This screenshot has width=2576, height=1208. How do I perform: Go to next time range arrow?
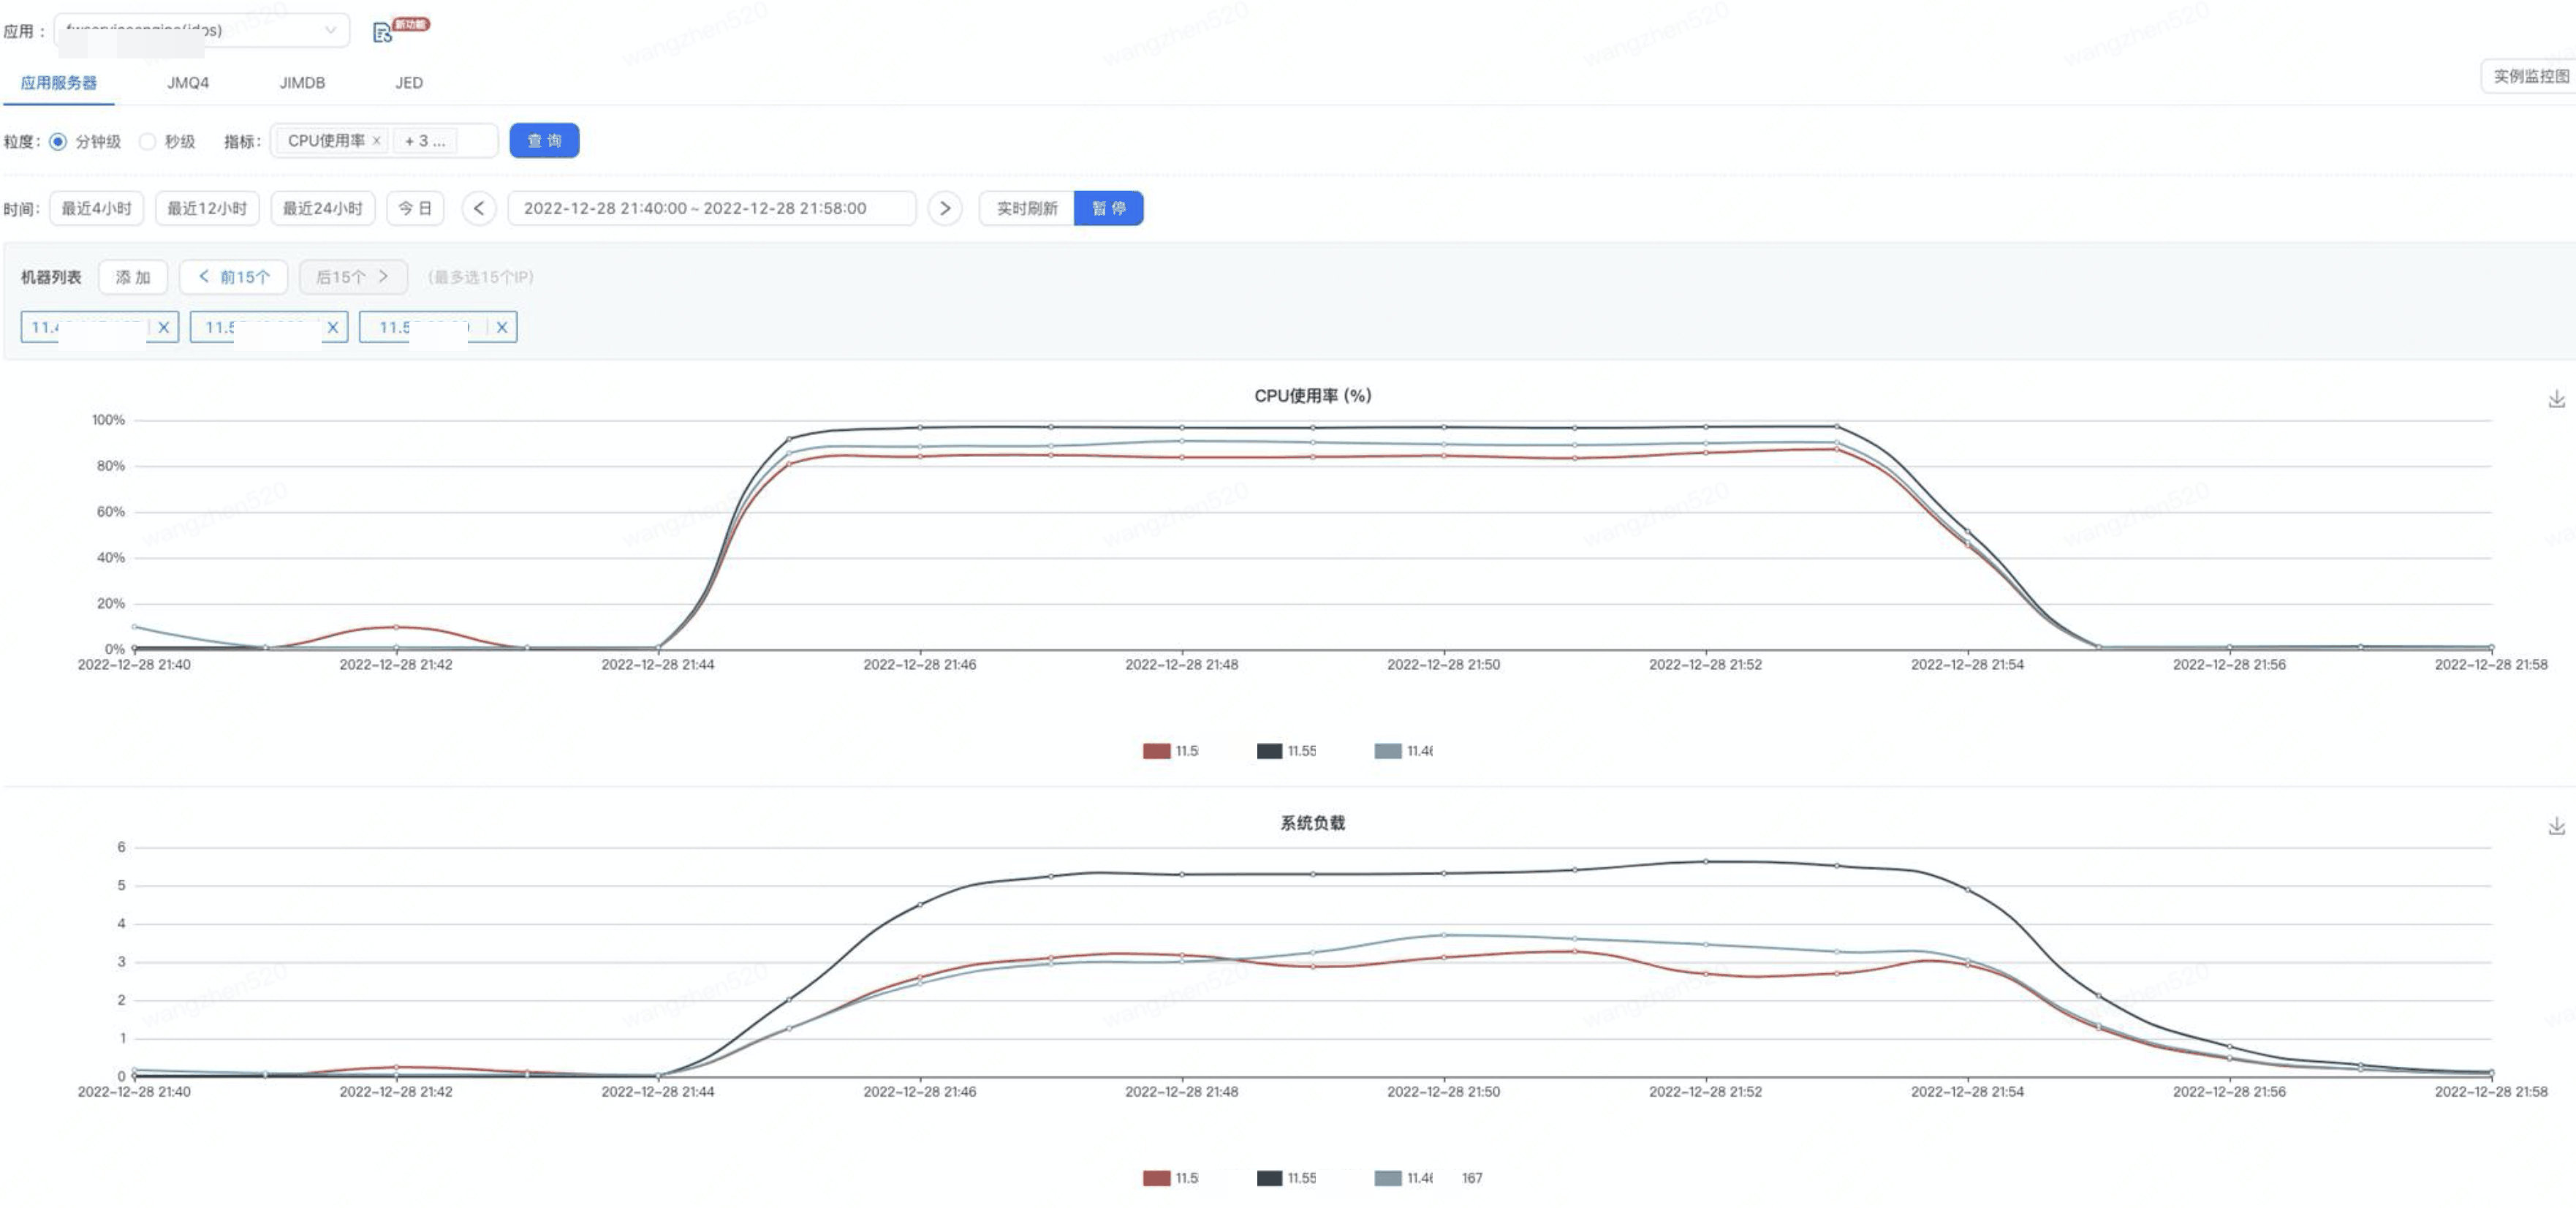coord(944,208)
